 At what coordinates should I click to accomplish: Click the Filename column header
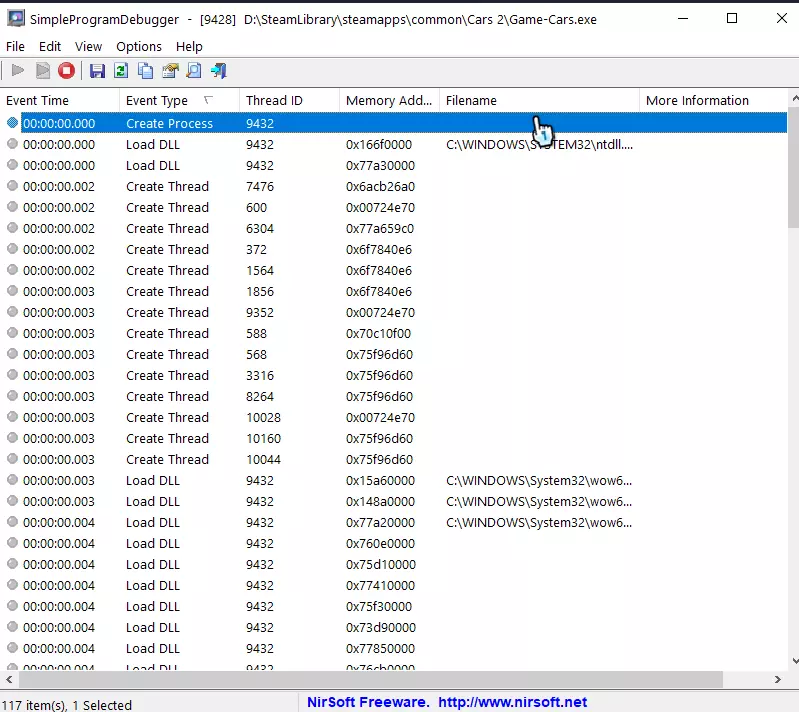coord(471,101)
